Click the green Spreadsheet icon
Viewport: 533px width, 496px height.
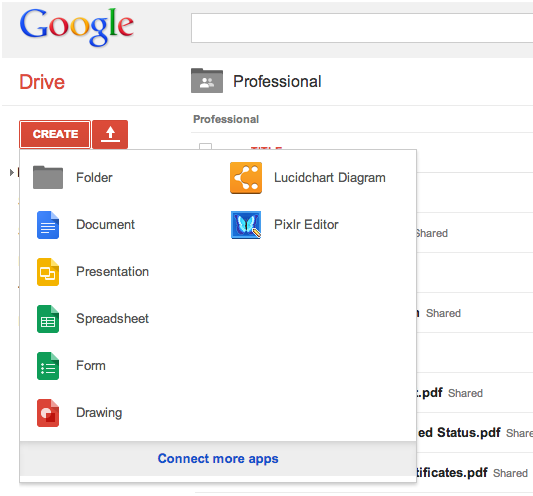coord(48,319)
